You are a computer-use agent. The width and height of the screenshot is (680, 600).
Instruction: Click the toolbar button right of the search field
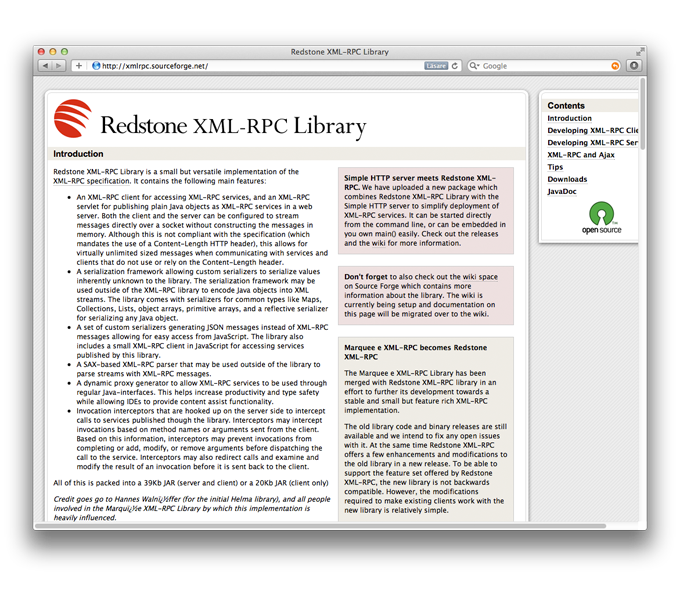click(x=634, y=65)
